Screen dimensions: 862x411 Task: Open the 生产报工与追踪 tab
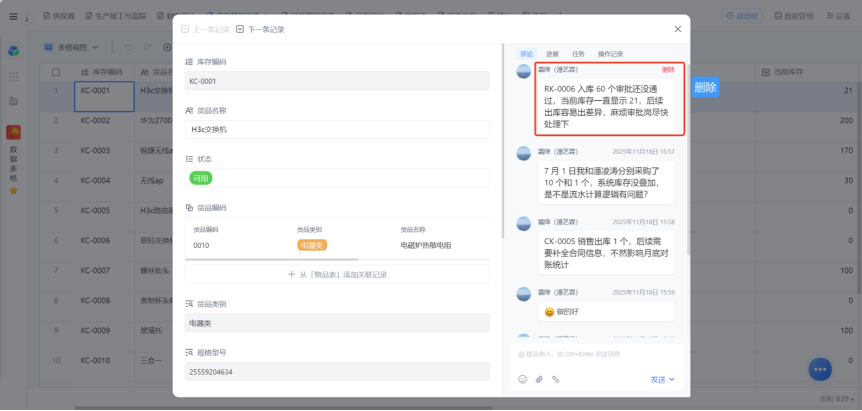point(115,16)
